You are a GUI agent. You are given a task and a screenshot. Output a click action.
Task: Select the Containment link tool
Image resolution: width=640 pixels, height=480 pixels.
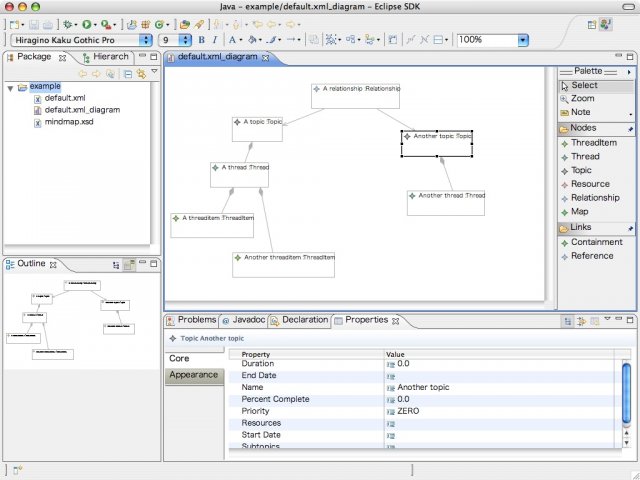(x=596, y=242)
